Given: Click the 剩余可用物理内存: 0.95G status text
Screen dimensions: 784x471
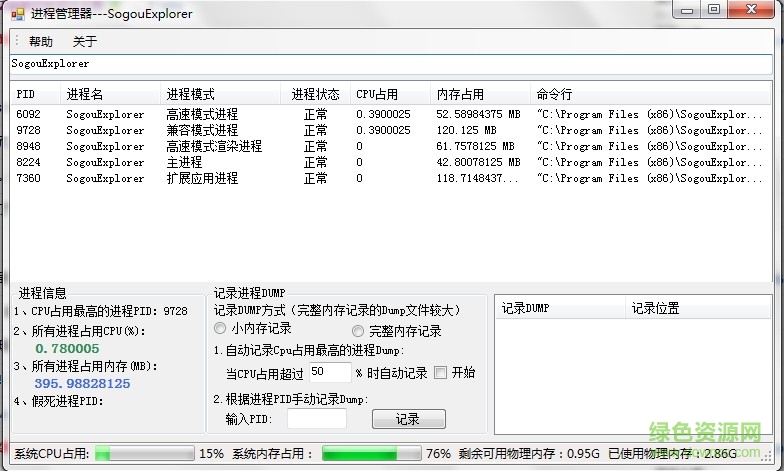Looking at the screenshot, I should point(529,454).
